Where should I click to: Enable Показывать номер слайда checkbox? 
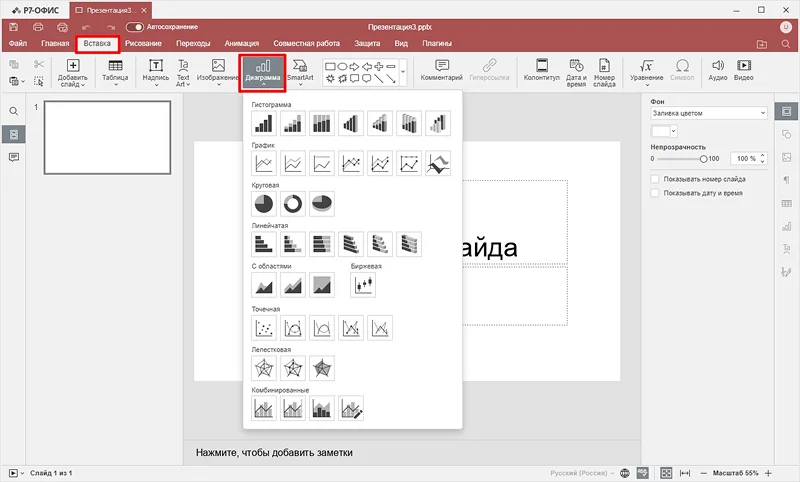pos(655,179)
